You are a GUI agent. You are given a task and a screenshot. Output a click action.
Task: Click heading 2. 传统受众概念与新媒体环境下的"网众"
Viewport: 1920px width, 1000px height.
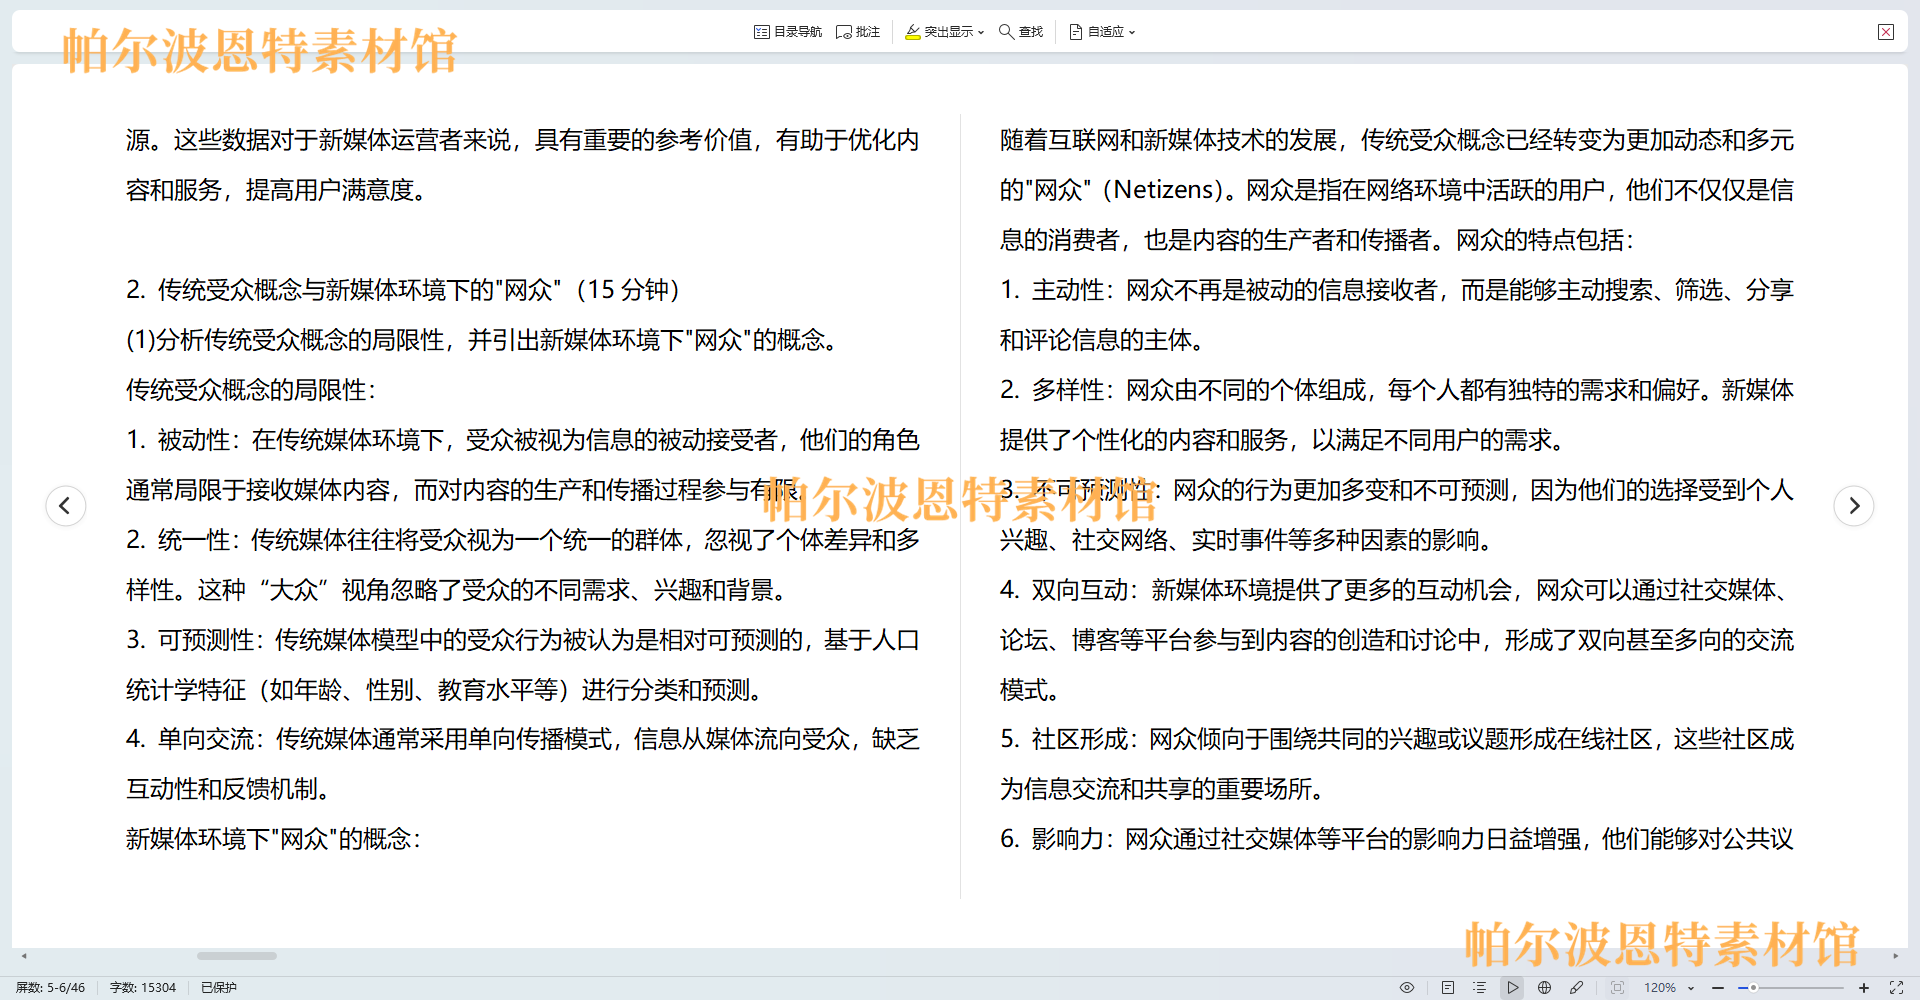point(402,290)
